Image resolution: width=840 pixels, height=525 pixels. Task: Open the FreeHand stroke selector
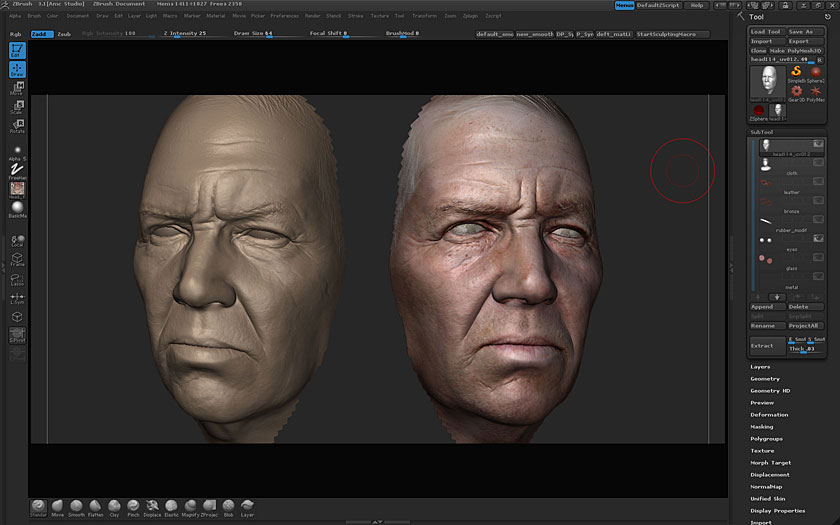tap(17, 171)
